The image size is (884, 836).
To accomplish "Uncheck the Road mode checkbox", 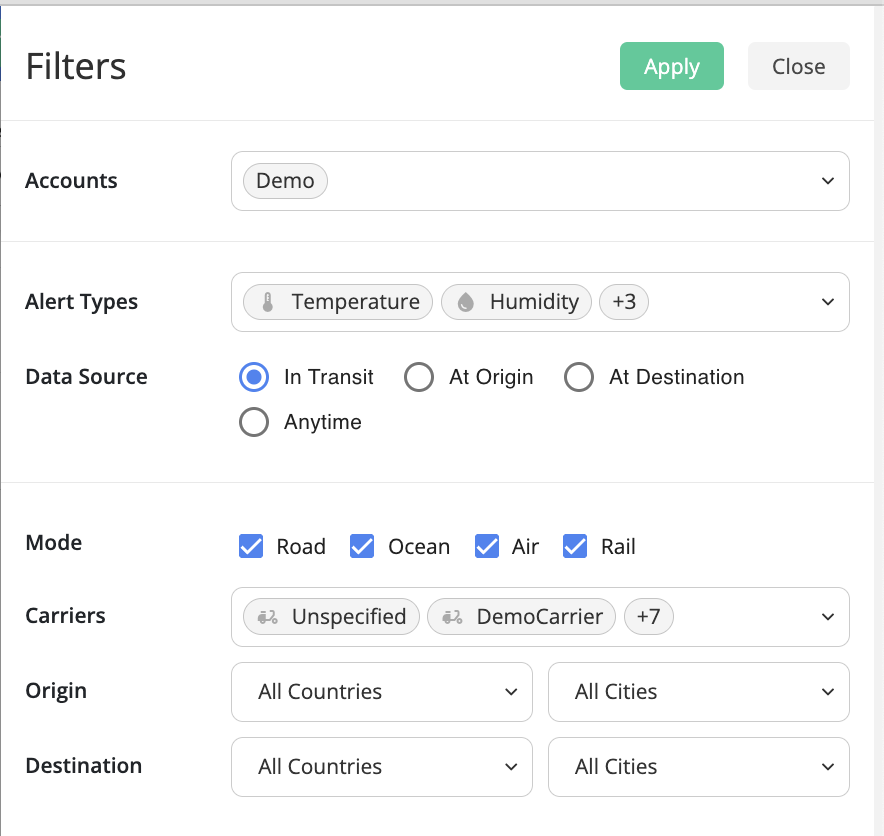I will point(251,546).
